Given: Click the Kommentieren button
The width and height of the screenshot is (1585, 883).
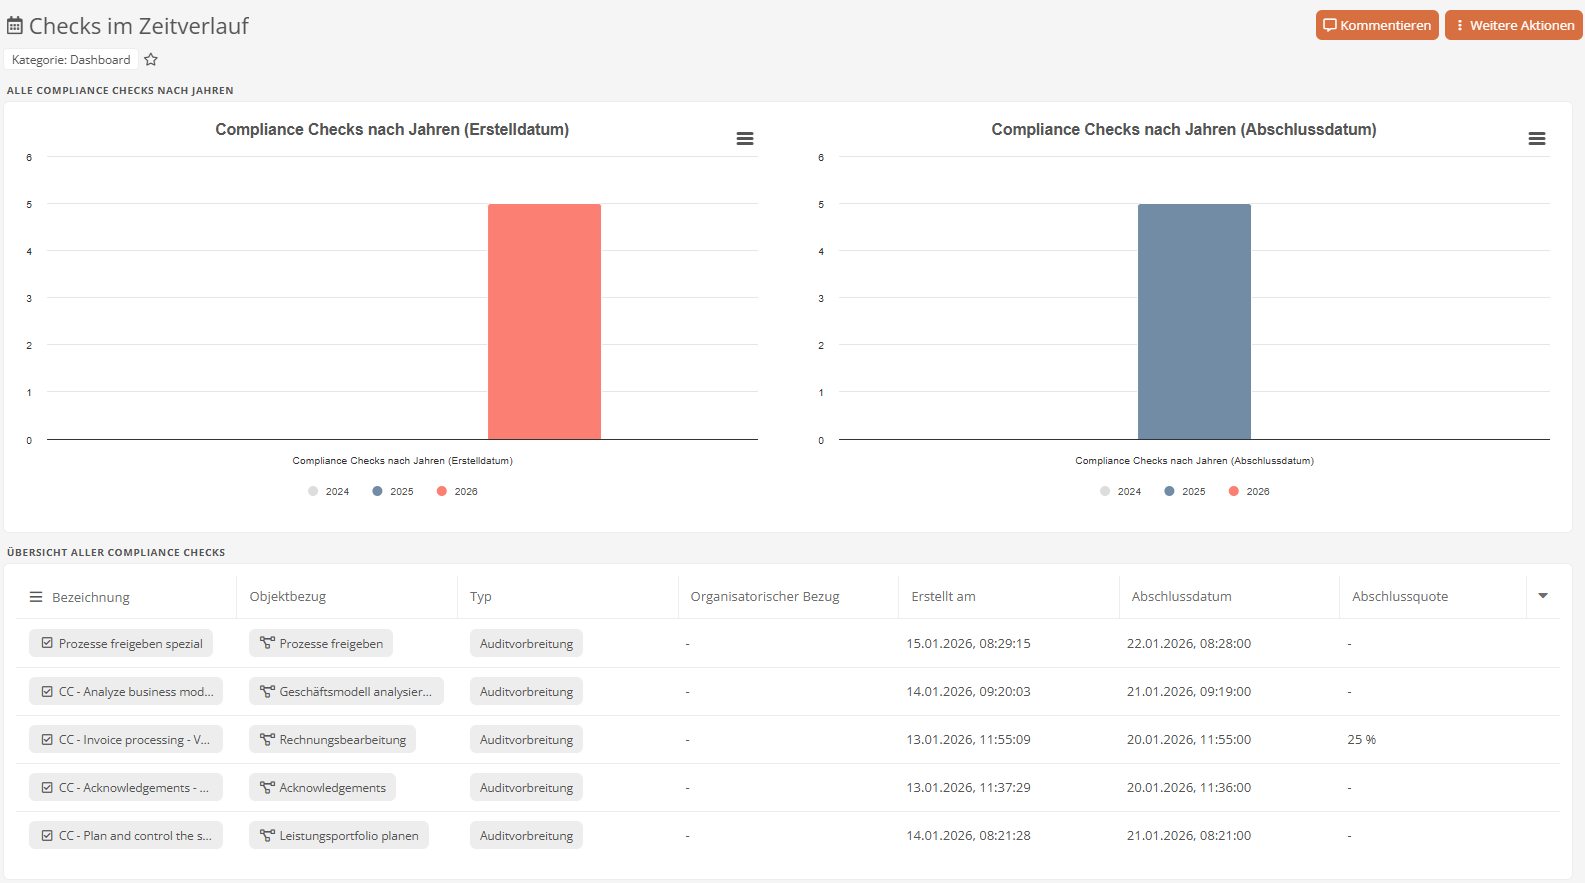Looking at the screenshot, I should pyautogui.click(x=1376, y=26).
